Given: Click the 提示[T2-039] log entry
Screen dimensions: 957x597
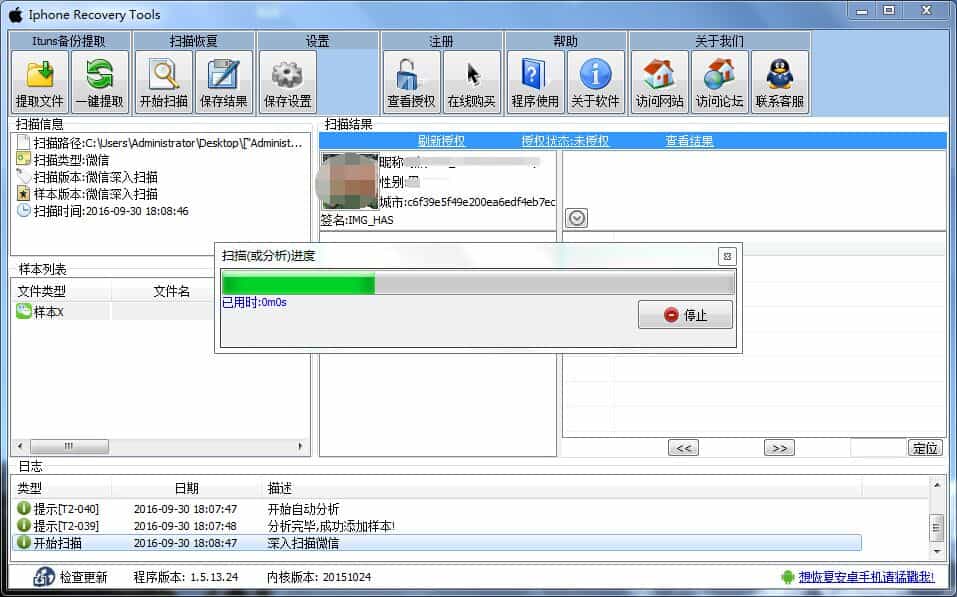Looking at the screenshot, I should pyautogui.click(x=438, y=526).
